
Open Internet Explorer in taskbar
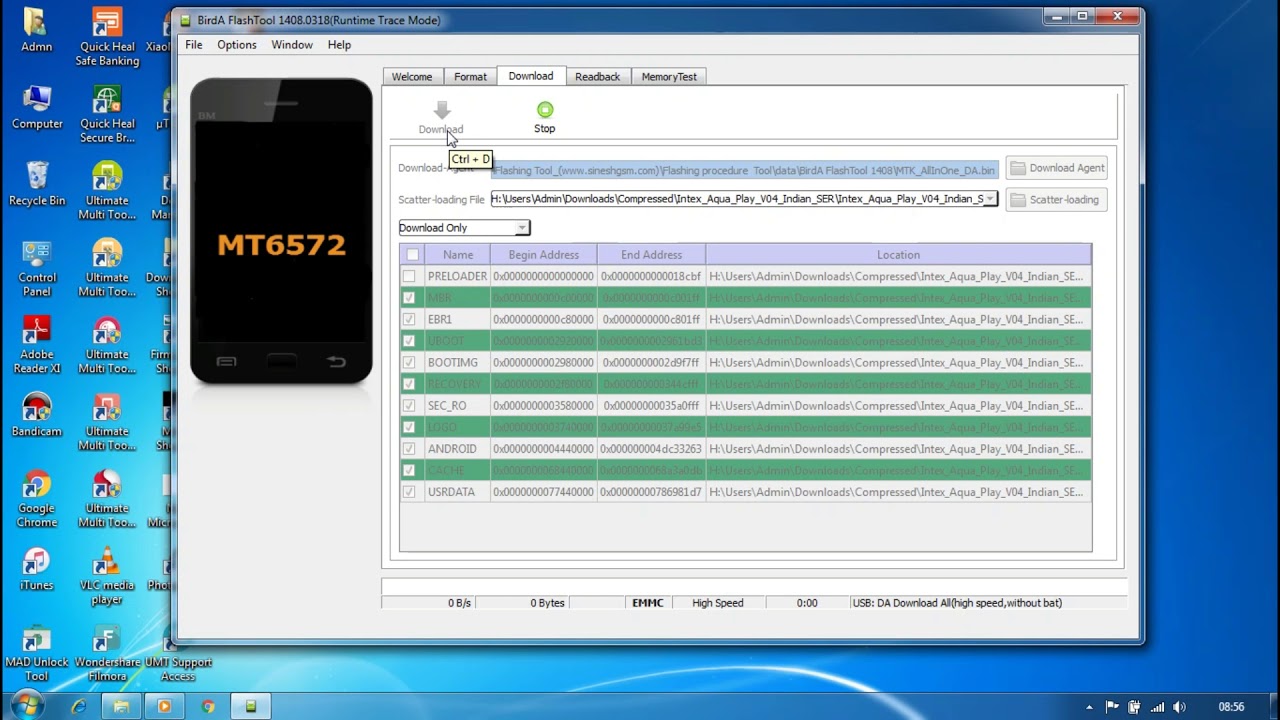[79, 706]
